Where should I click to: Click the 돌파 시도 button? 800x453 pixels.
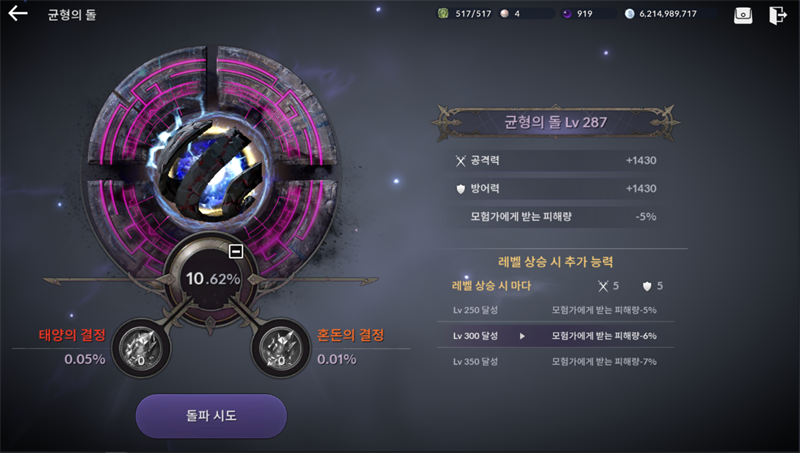click(211, 416)
